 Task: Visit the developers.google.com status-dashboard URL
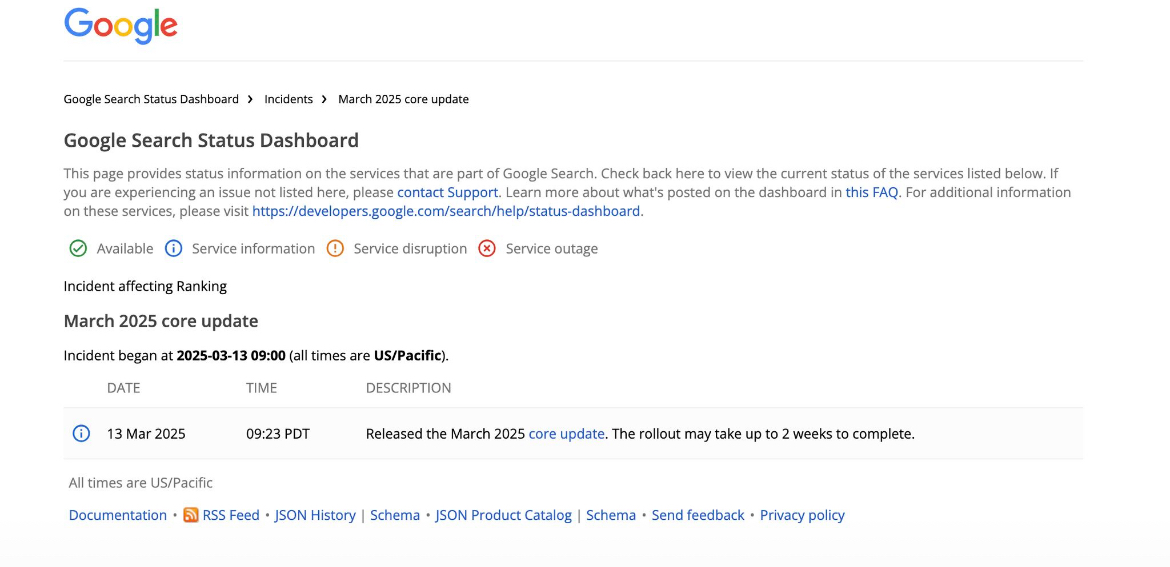click(446, 211)
